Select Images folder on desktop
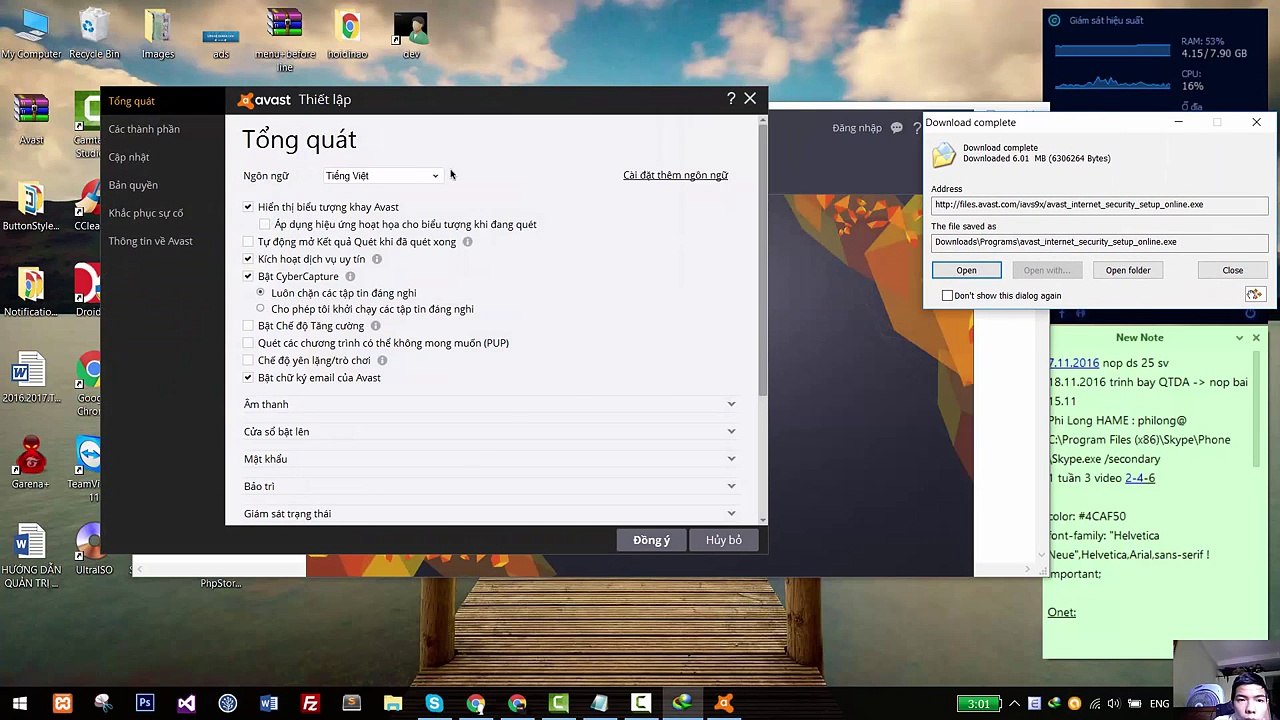 157,33
